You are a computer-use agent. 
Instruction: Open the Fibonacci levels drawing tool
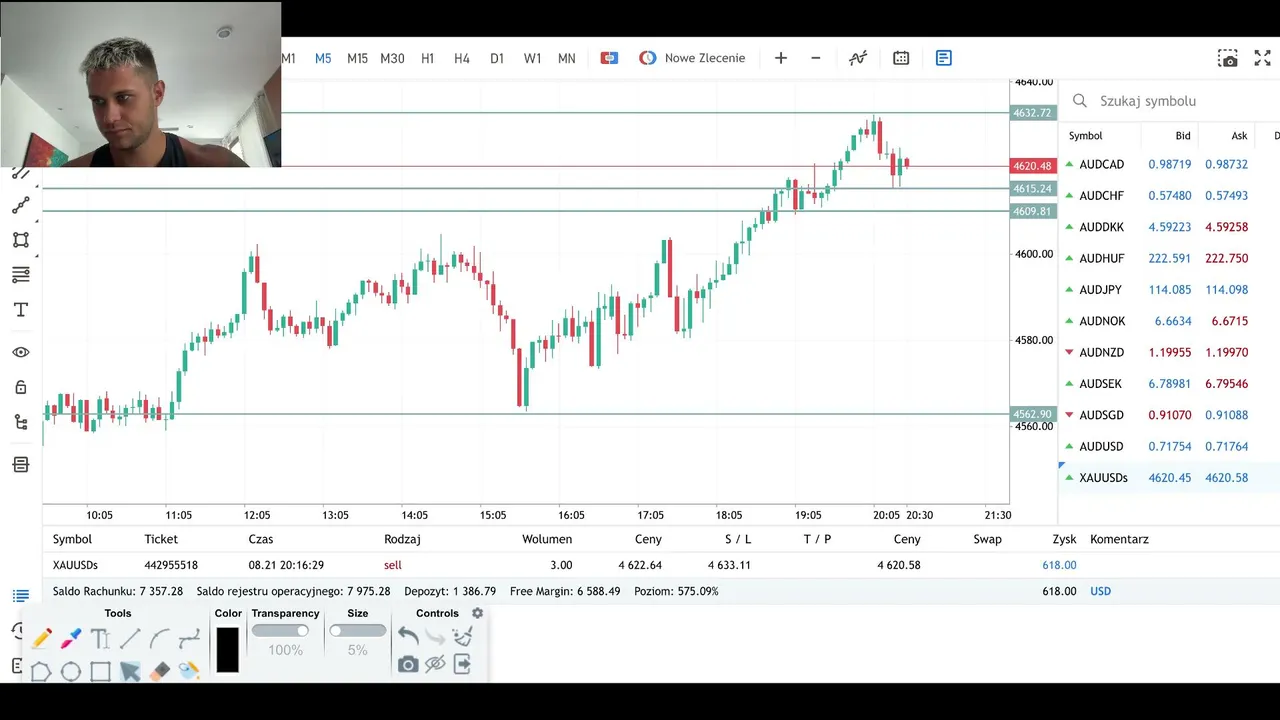click(20, 275)
